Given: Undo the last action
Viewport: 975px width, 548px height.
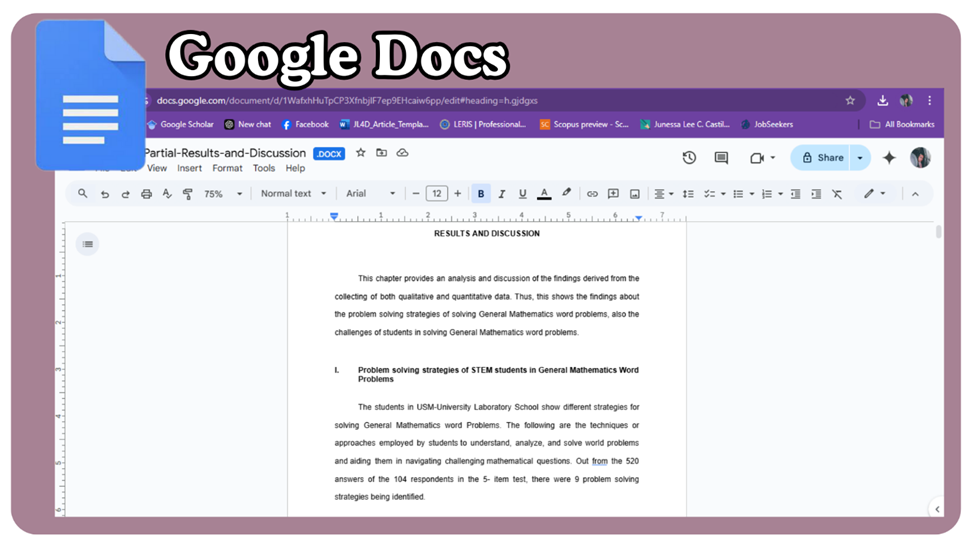Looking at the screenshot, I should click(104, 194).
